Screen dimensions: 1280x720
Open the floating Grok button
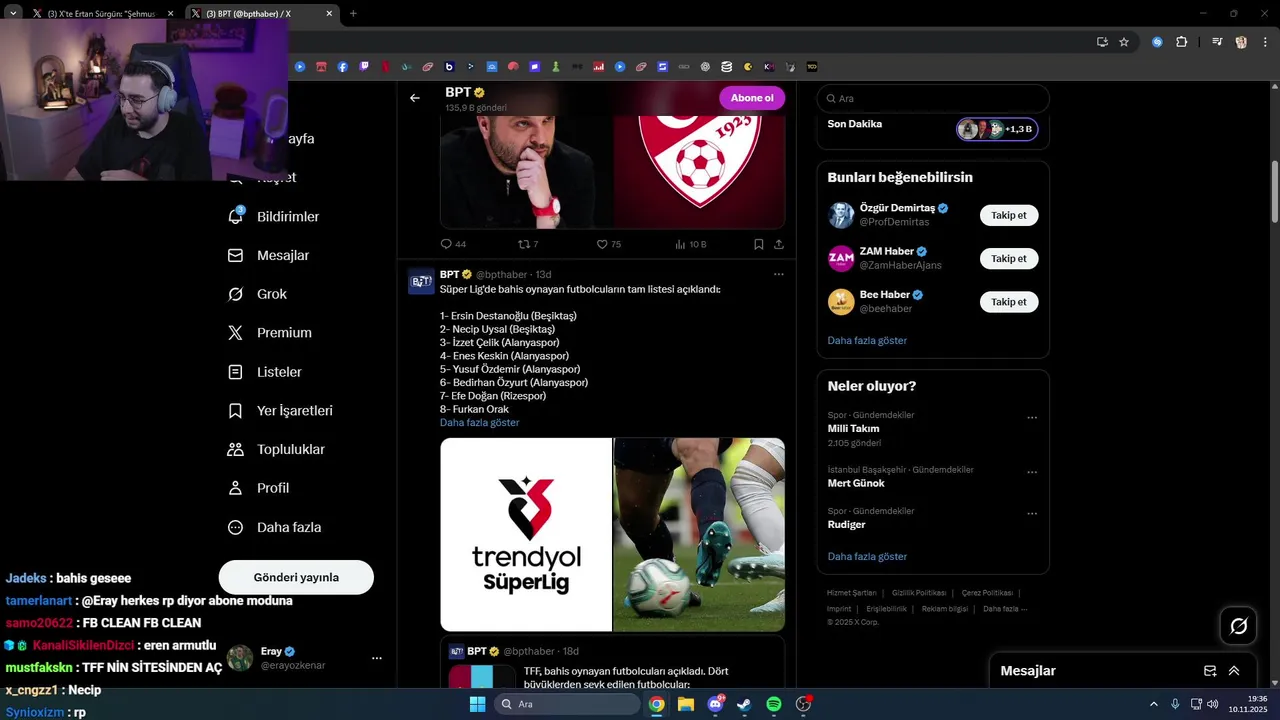click(x=1239, y=626)
